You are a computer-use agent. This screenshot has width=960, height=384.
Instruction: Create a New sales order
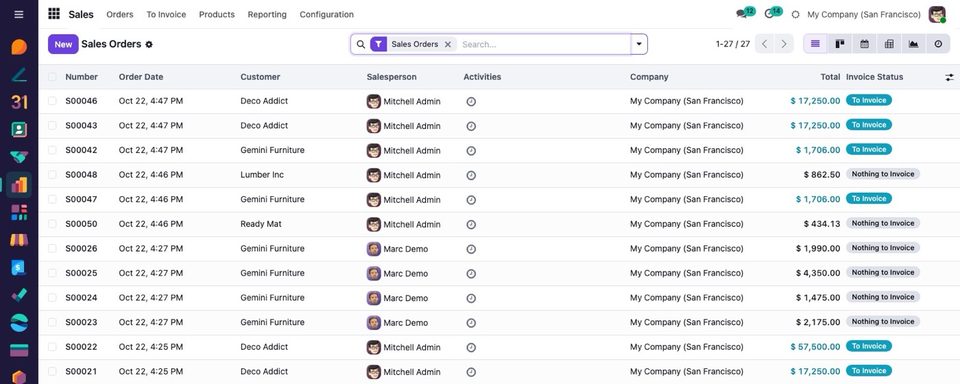tap(63, 44)
